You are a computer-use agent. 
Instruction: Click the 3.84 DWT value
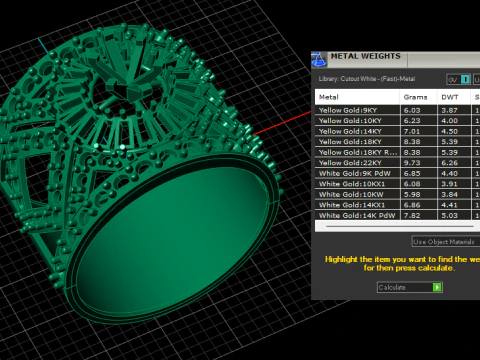click(x=450, y=195)
